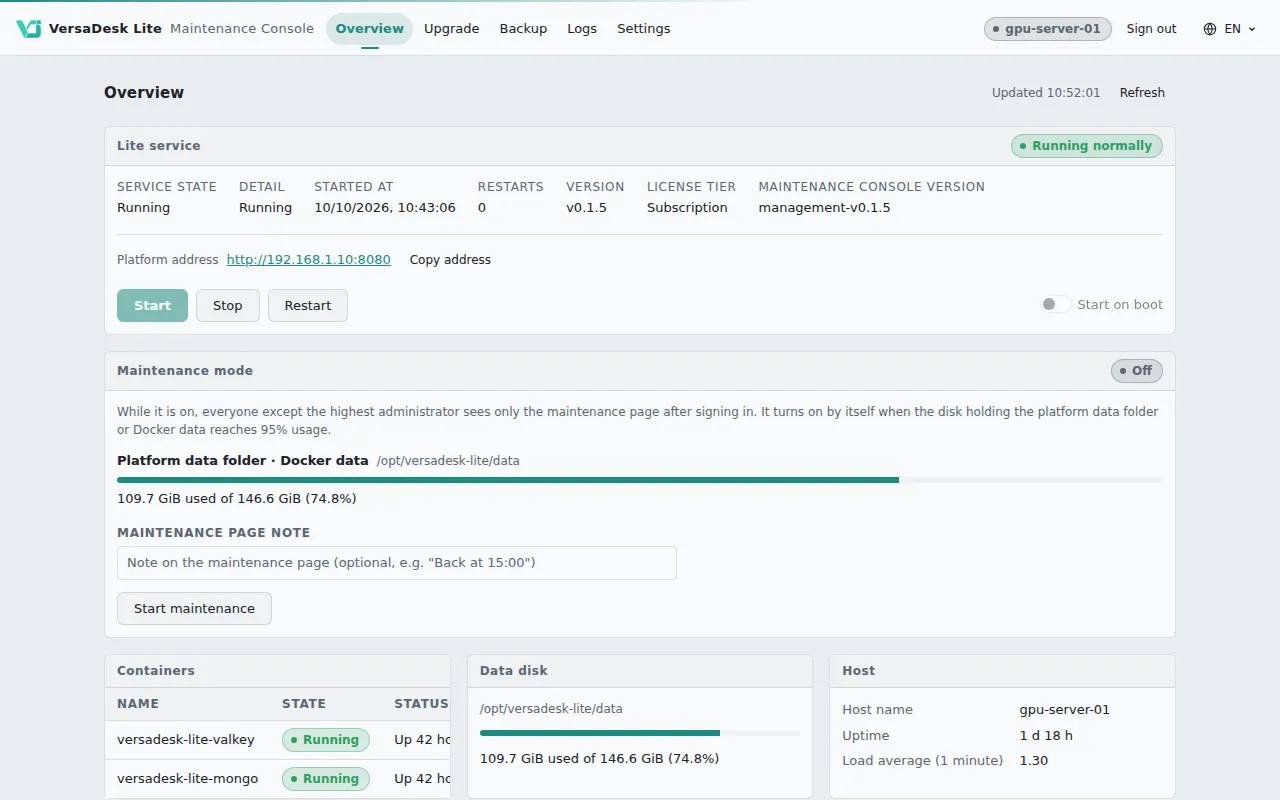Image resolution: width=1280 pixels, height=800 pixels.
Task: Toggle the Start on boot switch
Action: (1055, 305)
